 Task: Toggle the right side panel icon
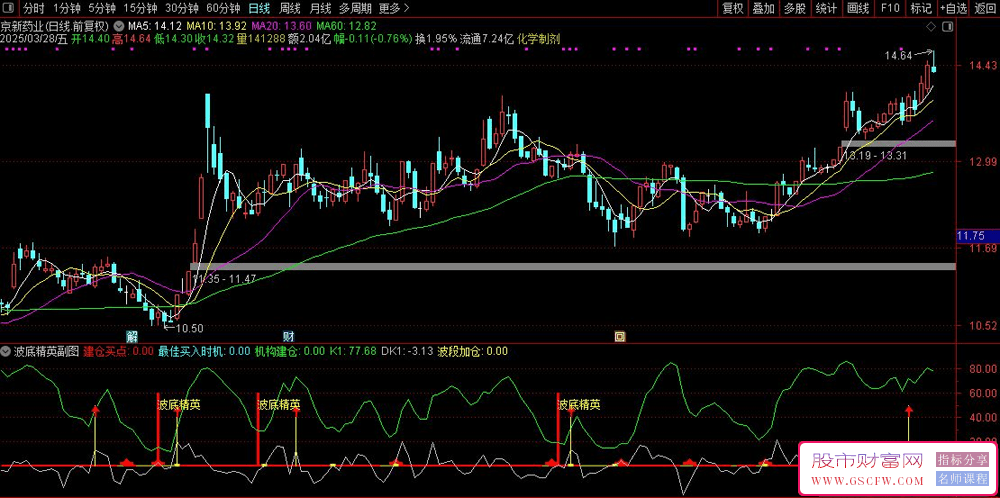(948, 27)
